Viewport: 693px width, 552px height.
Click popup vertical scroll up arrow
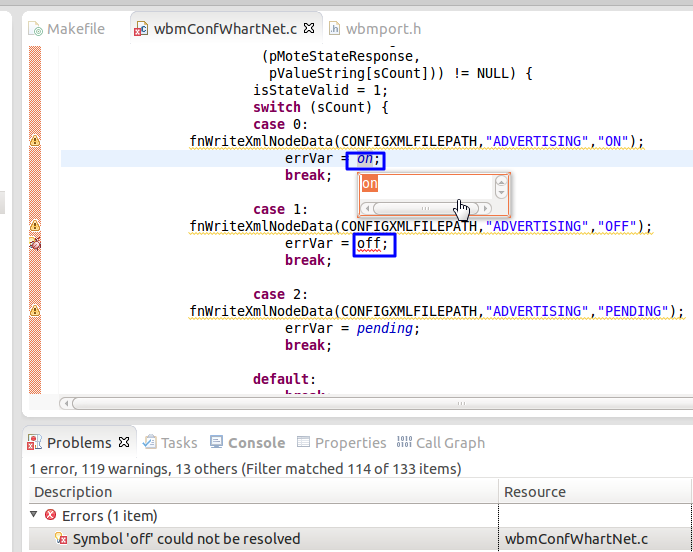(501, 181)
